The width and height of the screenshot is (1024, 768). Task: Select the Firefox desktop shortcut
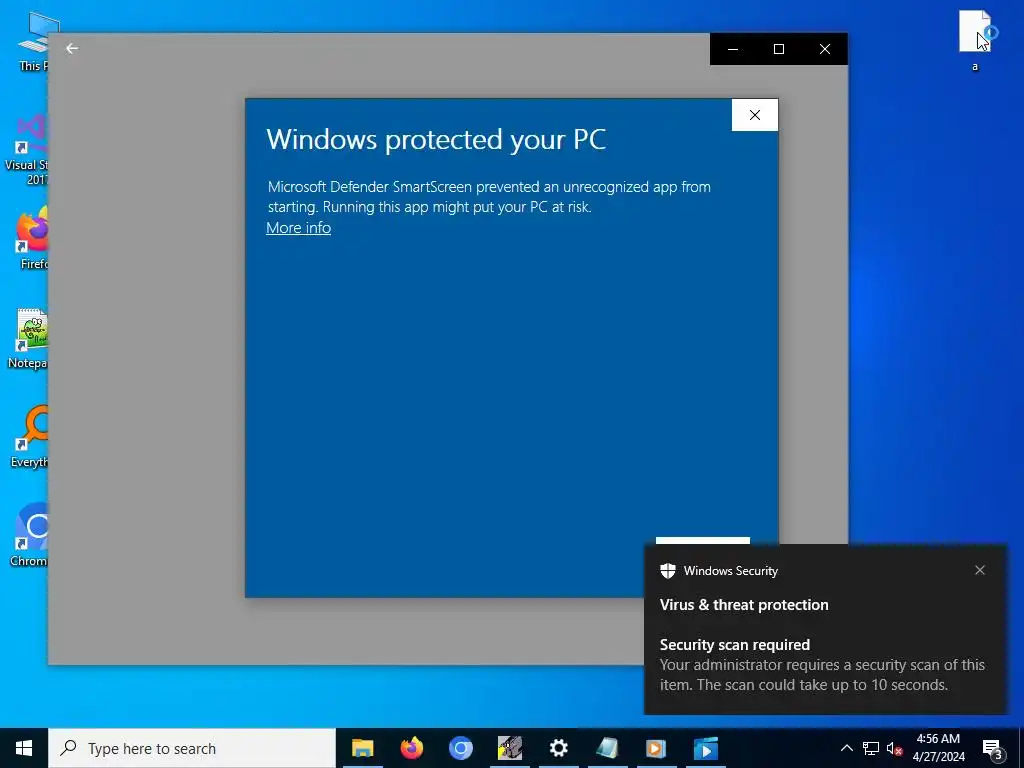pyautogui.click(x=33, y=238)
